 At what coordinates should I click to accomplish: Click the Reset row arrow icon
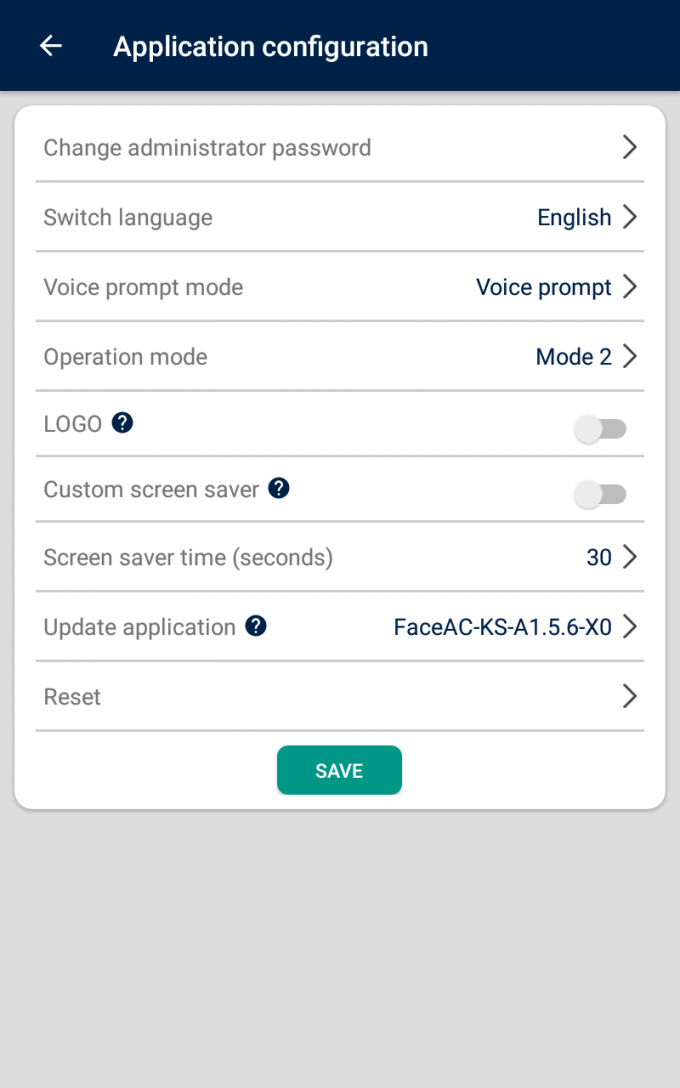(629, 696)
